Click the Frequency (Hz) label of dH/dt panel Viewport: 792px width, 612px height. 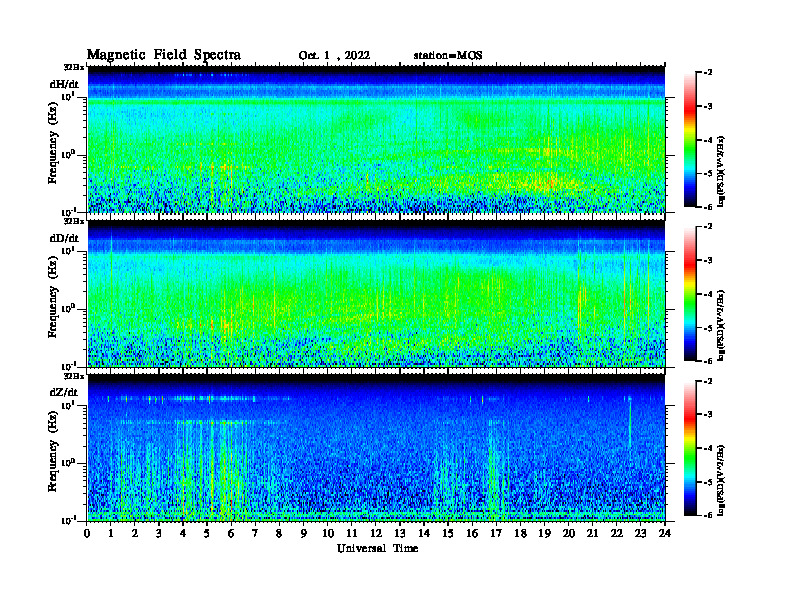(53, 145)
